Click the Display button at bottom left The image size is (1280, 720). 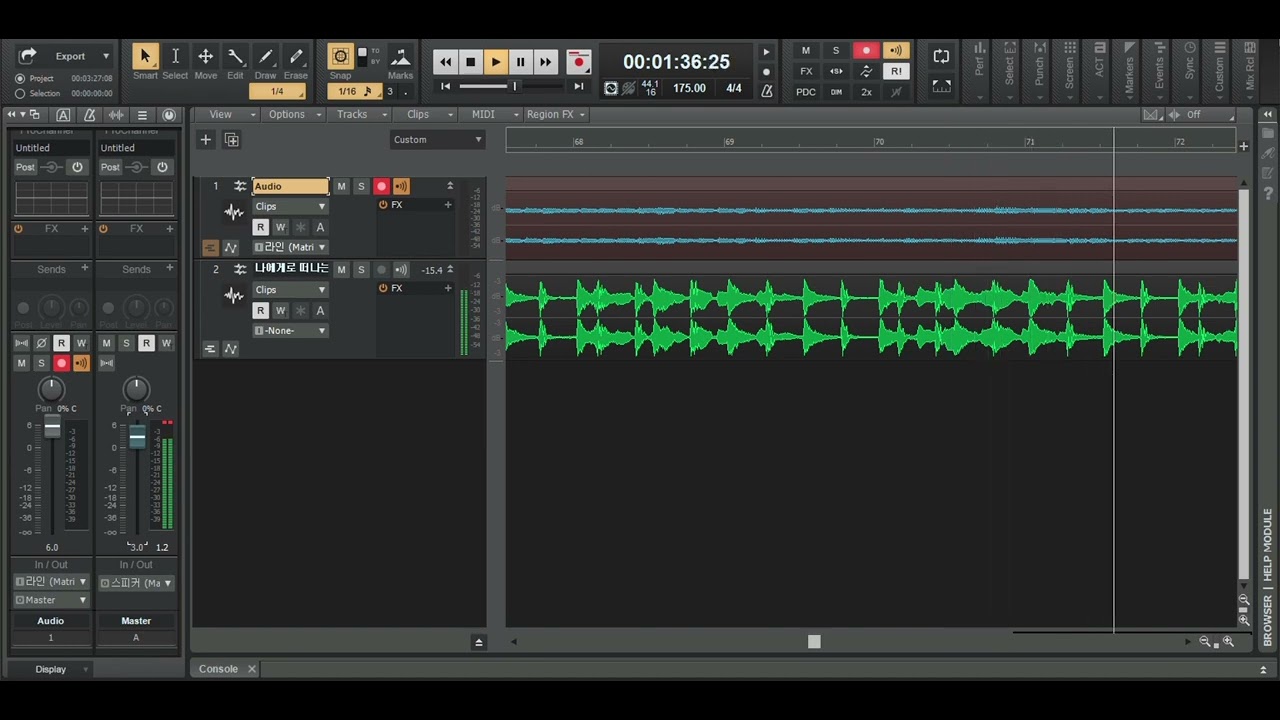50,669
